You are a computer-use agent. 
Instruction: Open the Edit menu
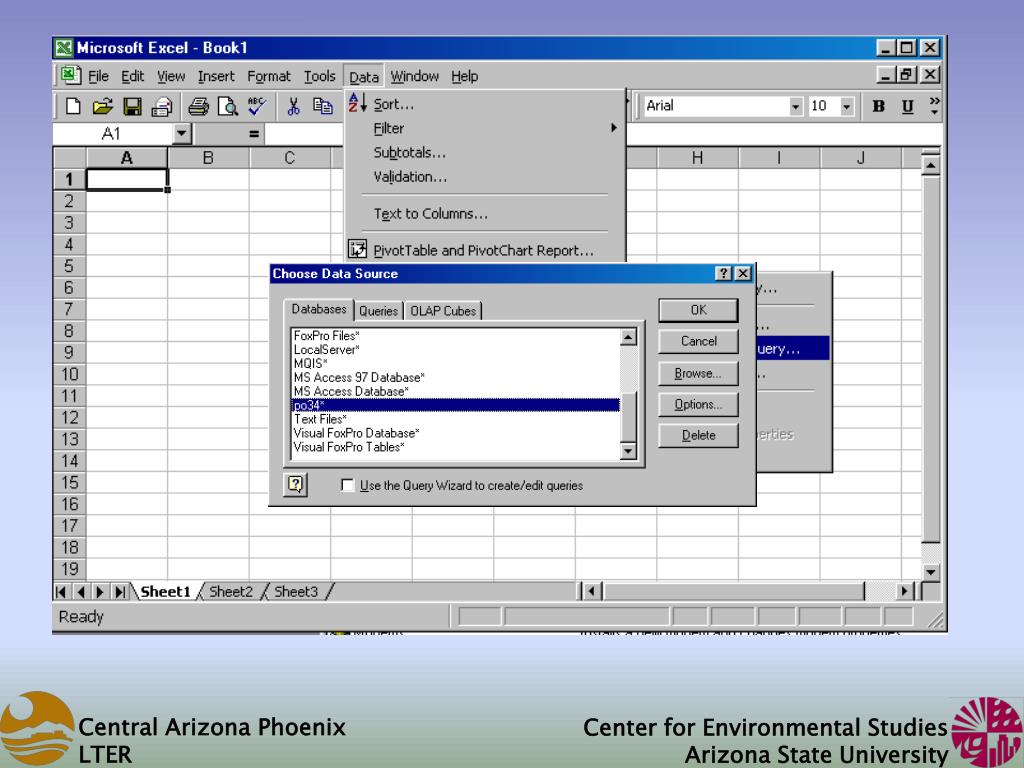pyautogui.click(x=133, y=76)
